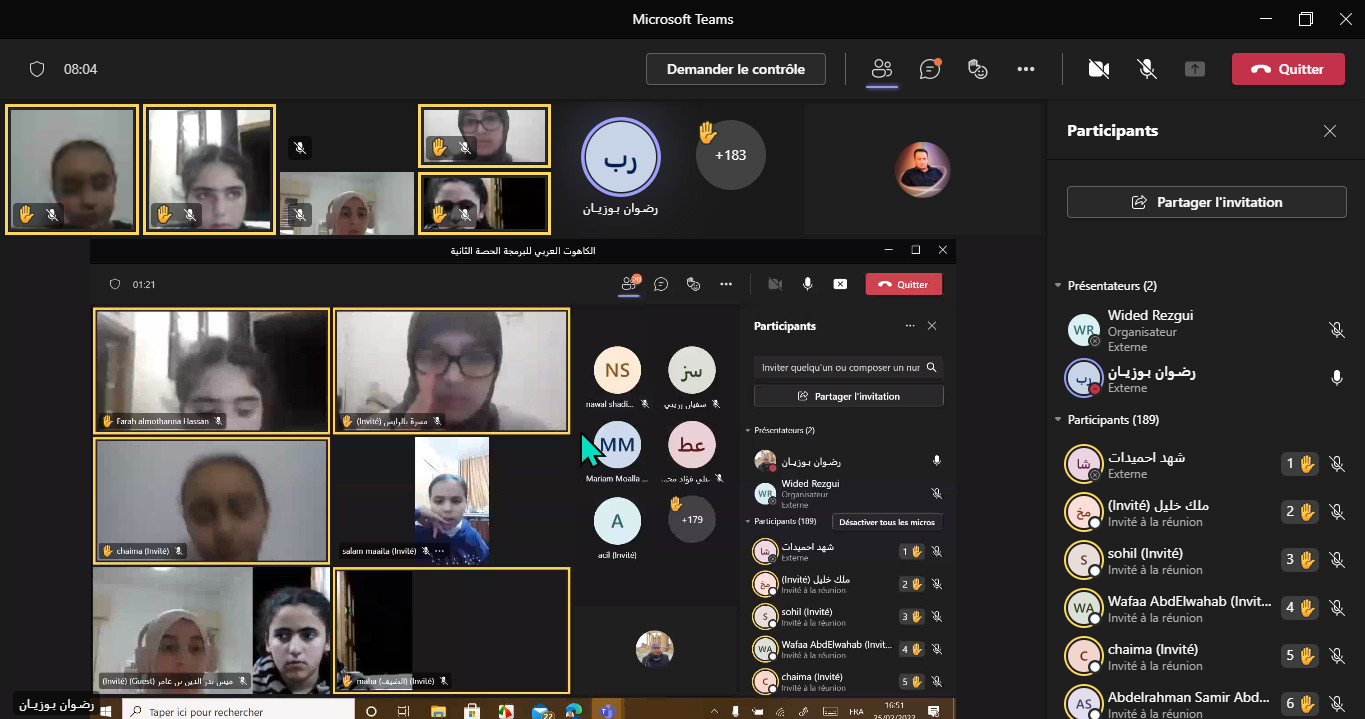Click the WA avatar of Wafaa AbdElwahab

click(1083, 608)
